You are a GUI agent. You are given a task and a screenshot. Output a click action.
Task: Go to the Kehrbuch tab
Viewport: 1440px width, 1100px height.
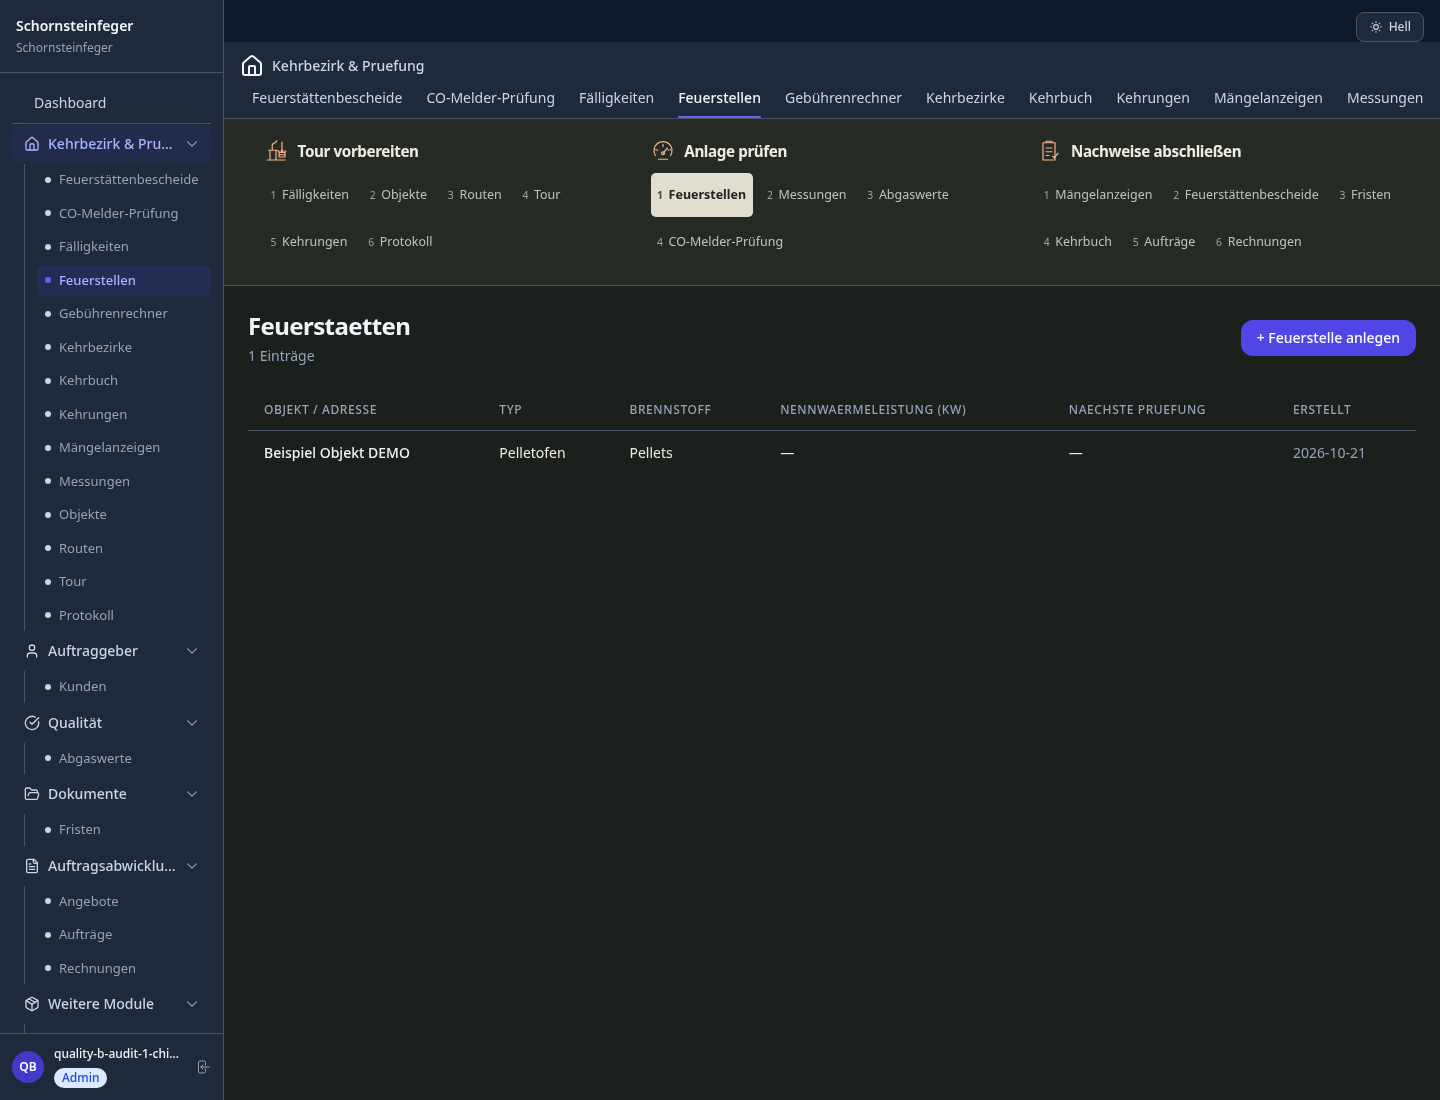pyautogui.click(x=1060, y=98)
